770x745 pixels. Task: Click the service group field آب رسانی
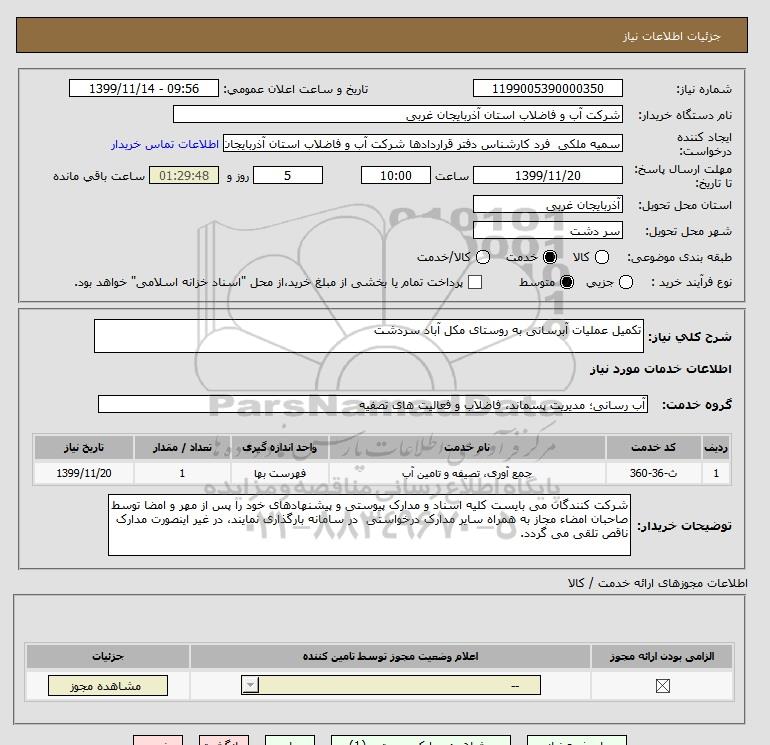click(x=372, y=405)
